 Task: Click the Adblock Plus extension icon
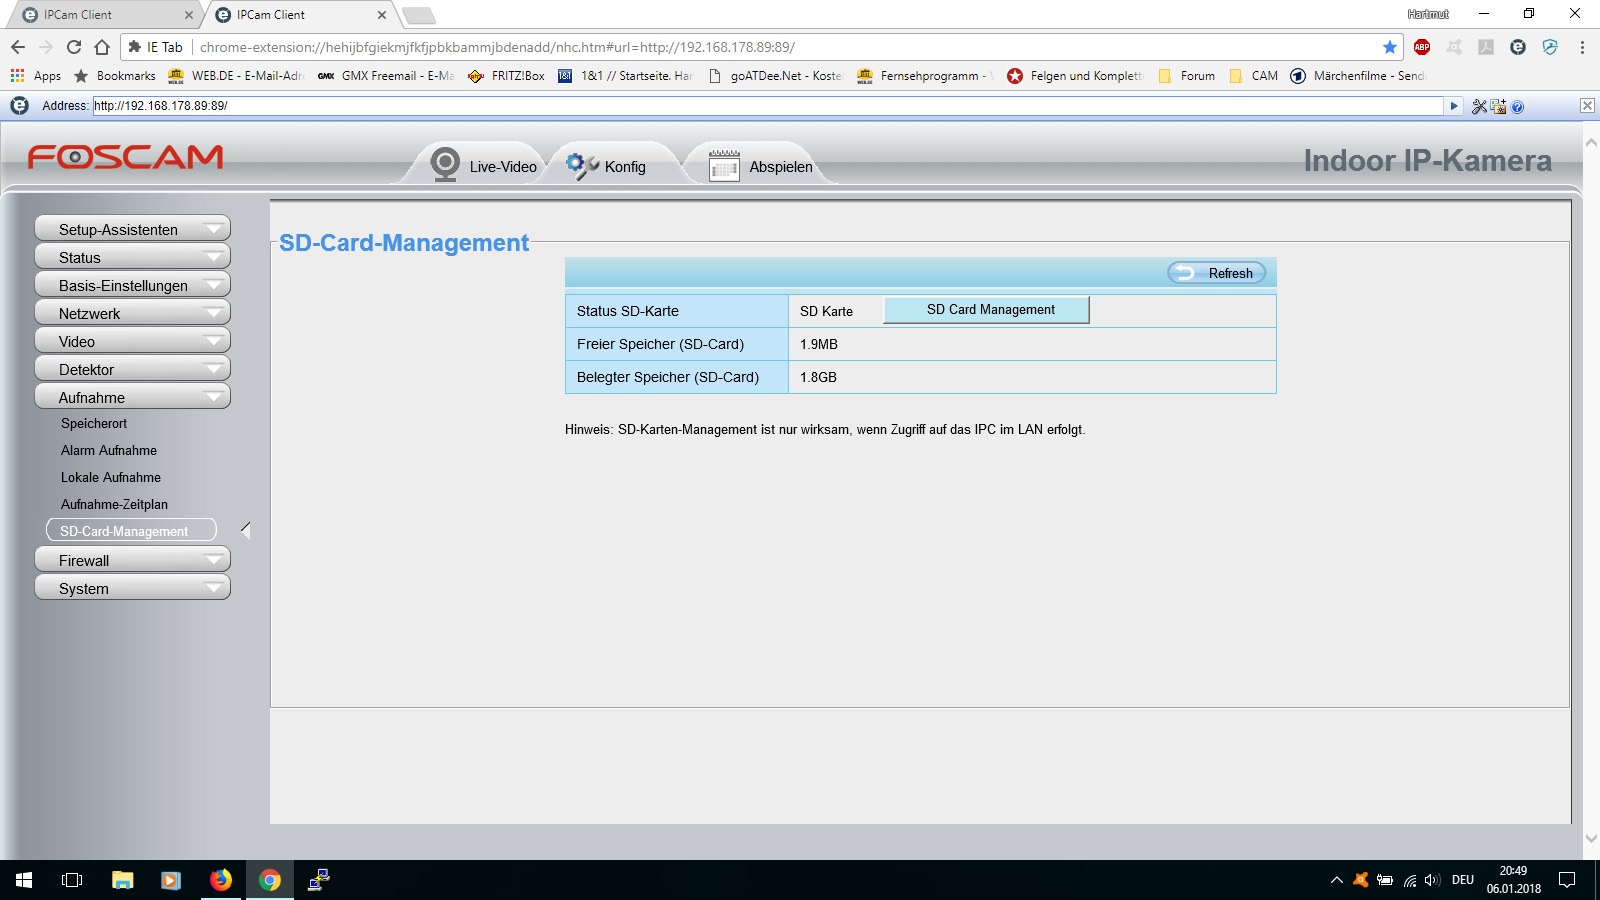pos(1422,47)
